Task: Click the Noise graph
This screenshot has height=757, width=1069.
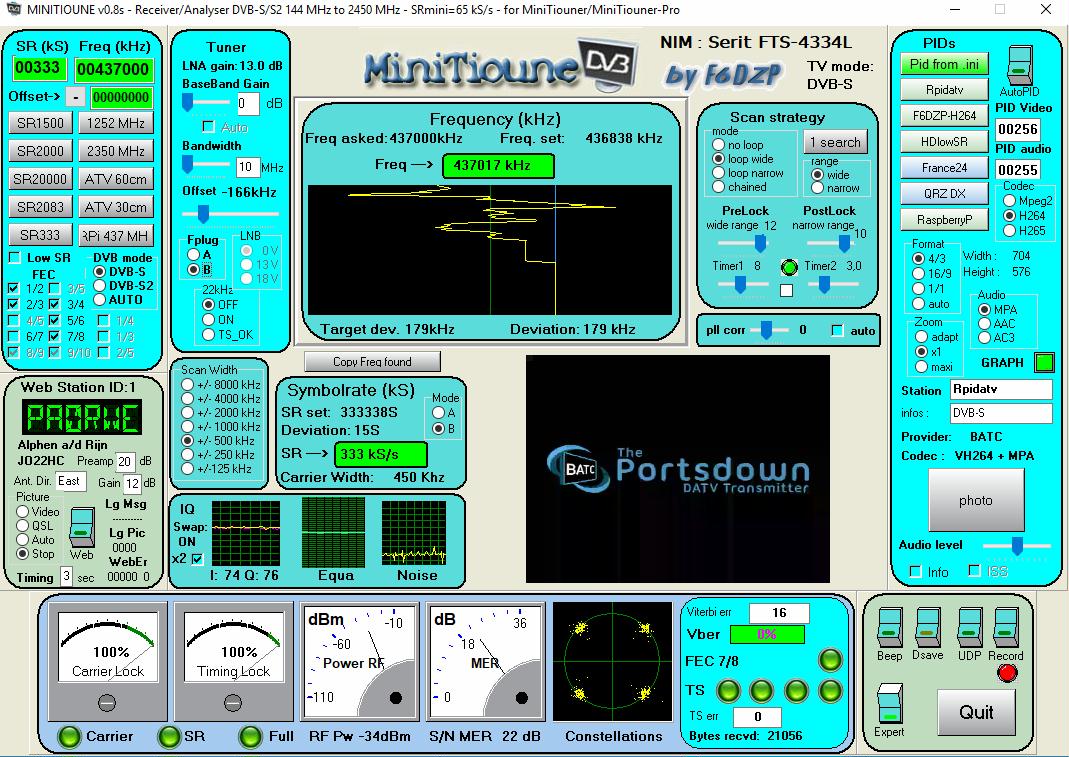Action: tap(414, 534)
